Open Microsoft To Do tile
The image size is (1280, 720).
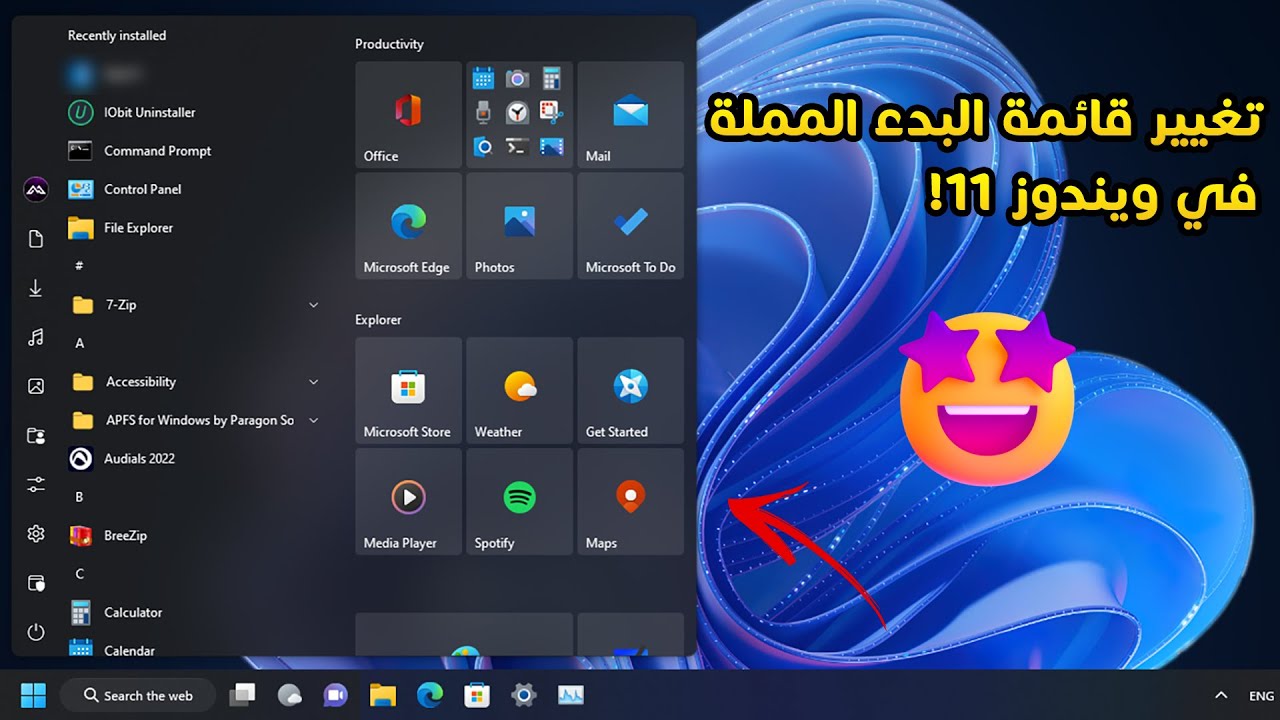tap(630, 225)
